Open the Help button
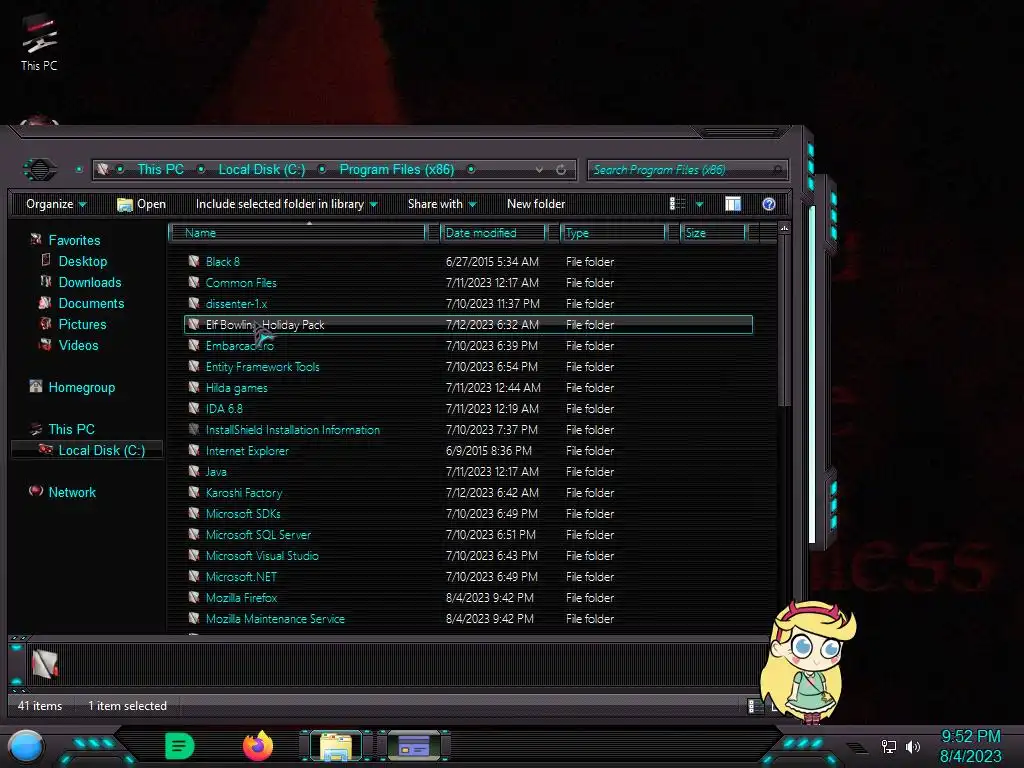1024x768 pixels. [769, 204]
